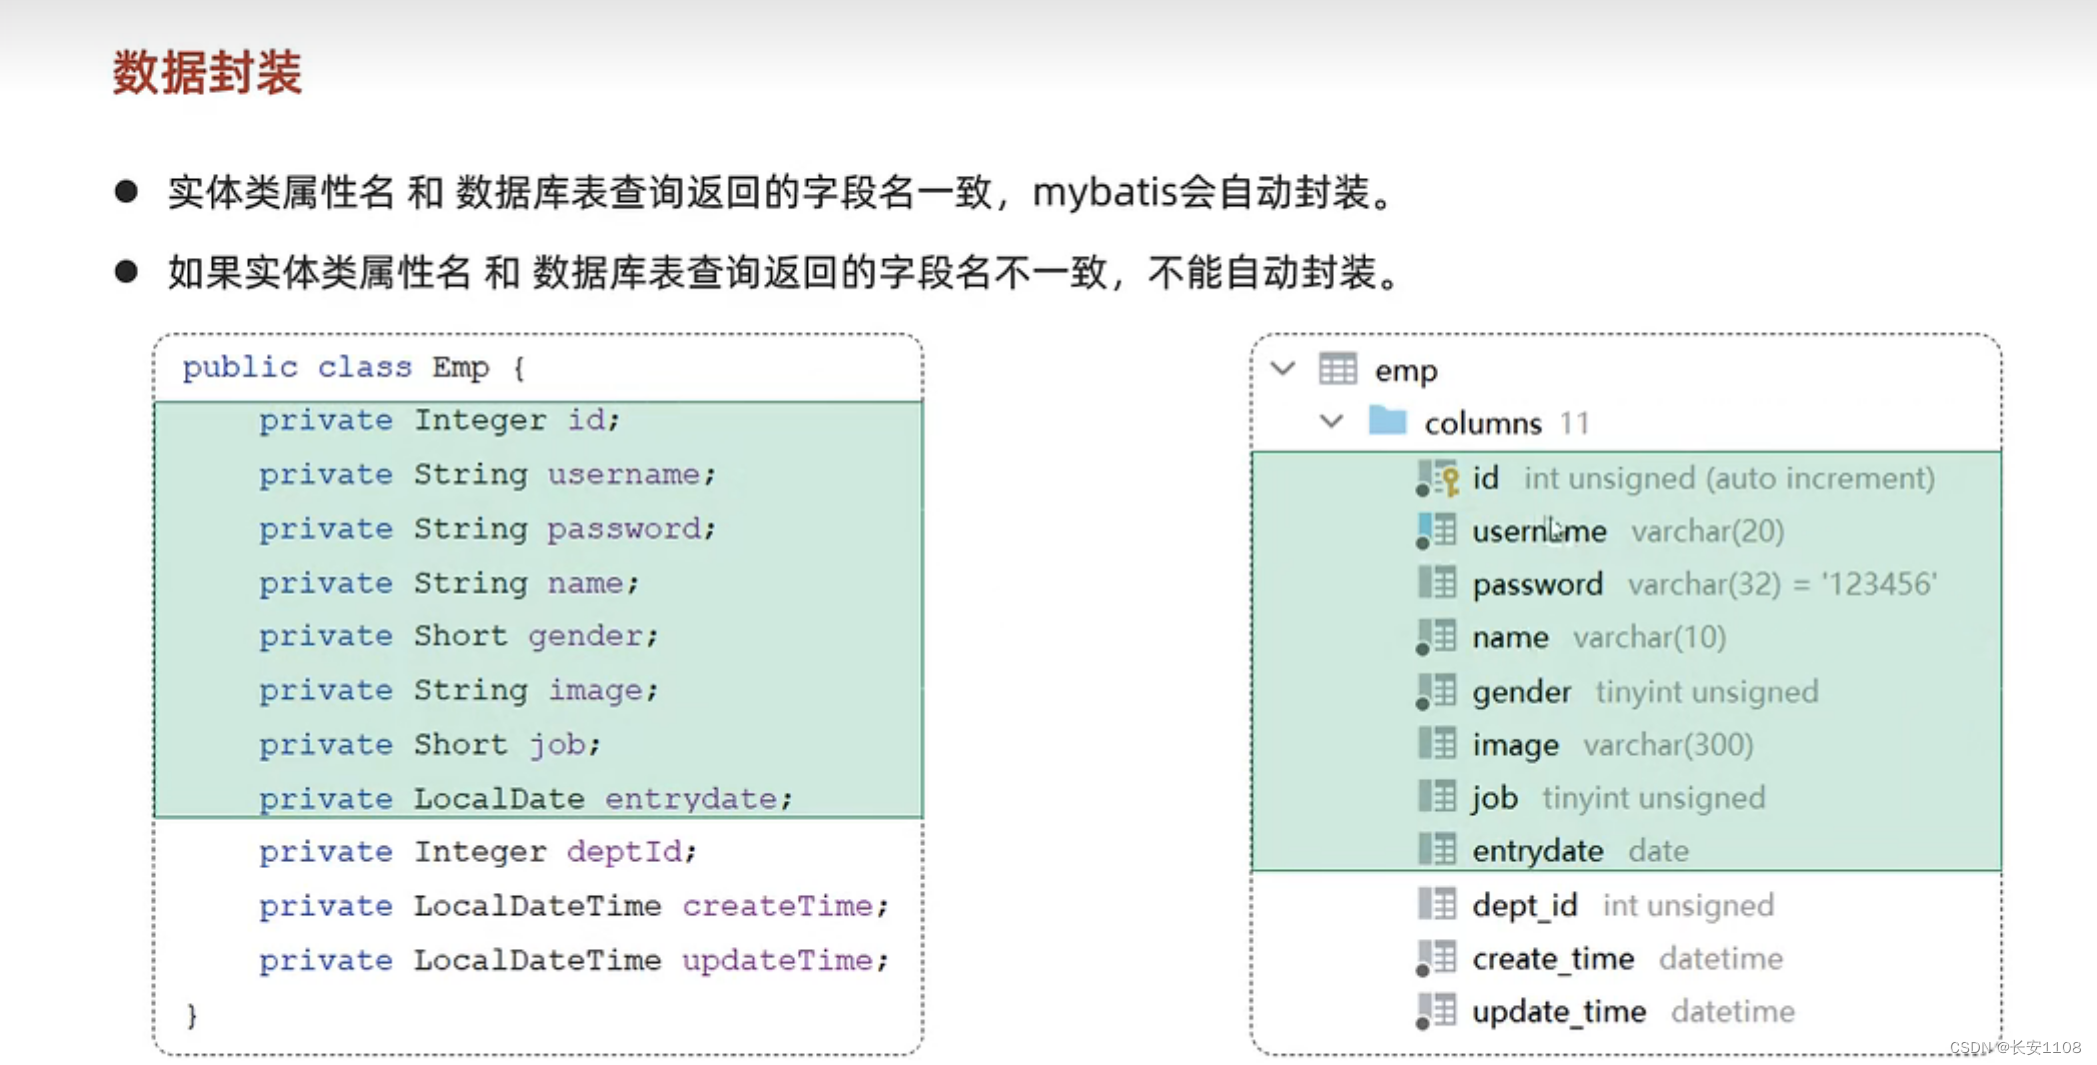Click the second bullet about 不能自动封装
Screen dimensions: 2097x1065
787,272
